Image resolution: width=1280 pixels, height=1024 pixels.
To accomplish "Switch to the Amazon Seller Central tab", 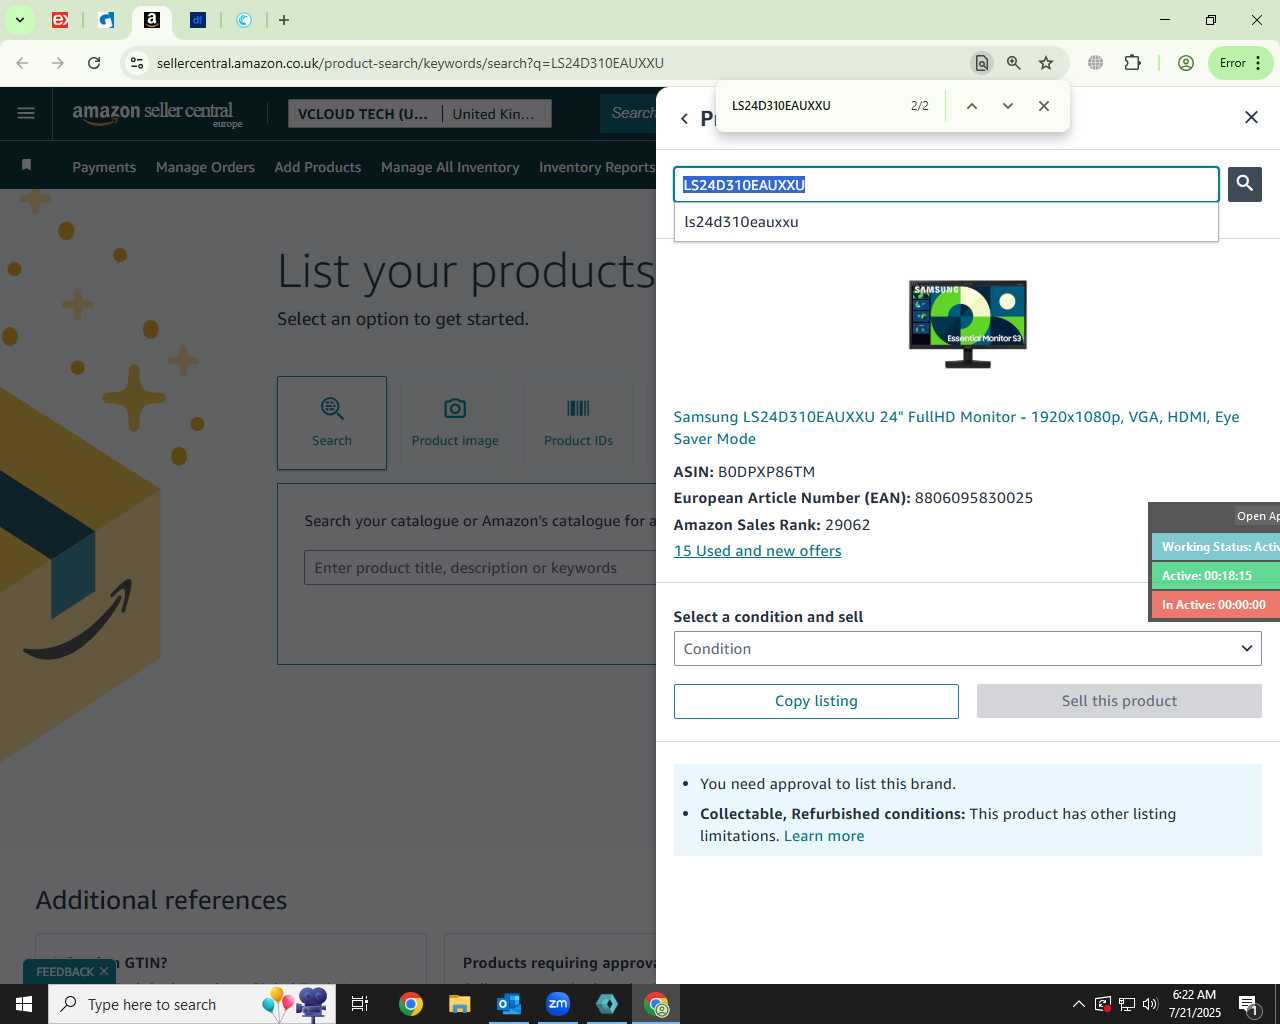I will pyautogui.click(x=152, y=20).
